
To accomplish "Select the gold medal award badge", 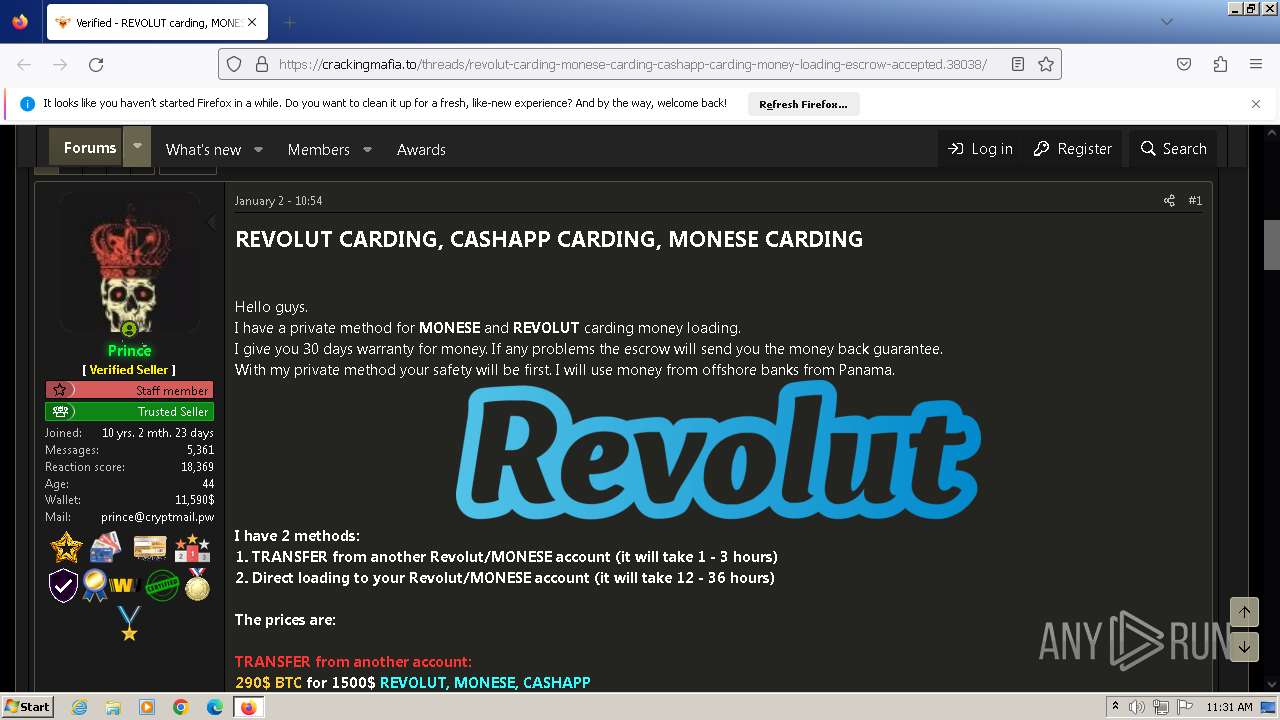I will (197, 585).
